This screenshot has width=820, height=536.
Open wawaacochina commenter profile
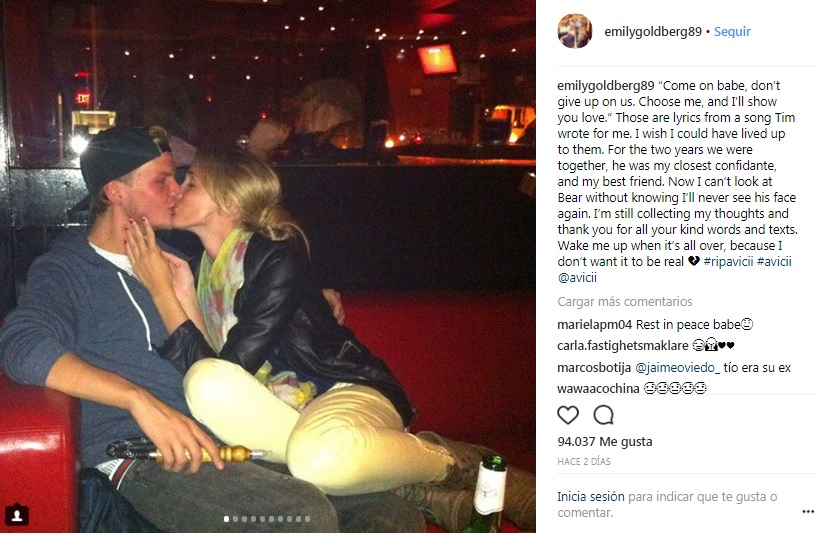(598, 389)
